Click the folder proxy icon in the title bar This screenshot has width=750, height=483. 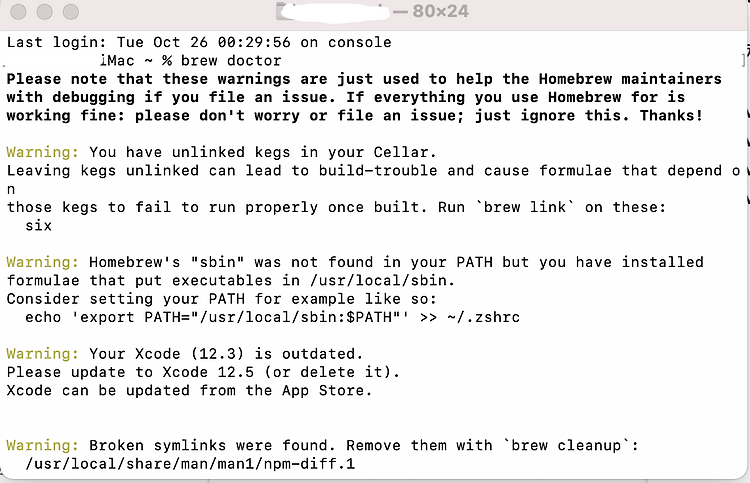click(x=281, y=11)
